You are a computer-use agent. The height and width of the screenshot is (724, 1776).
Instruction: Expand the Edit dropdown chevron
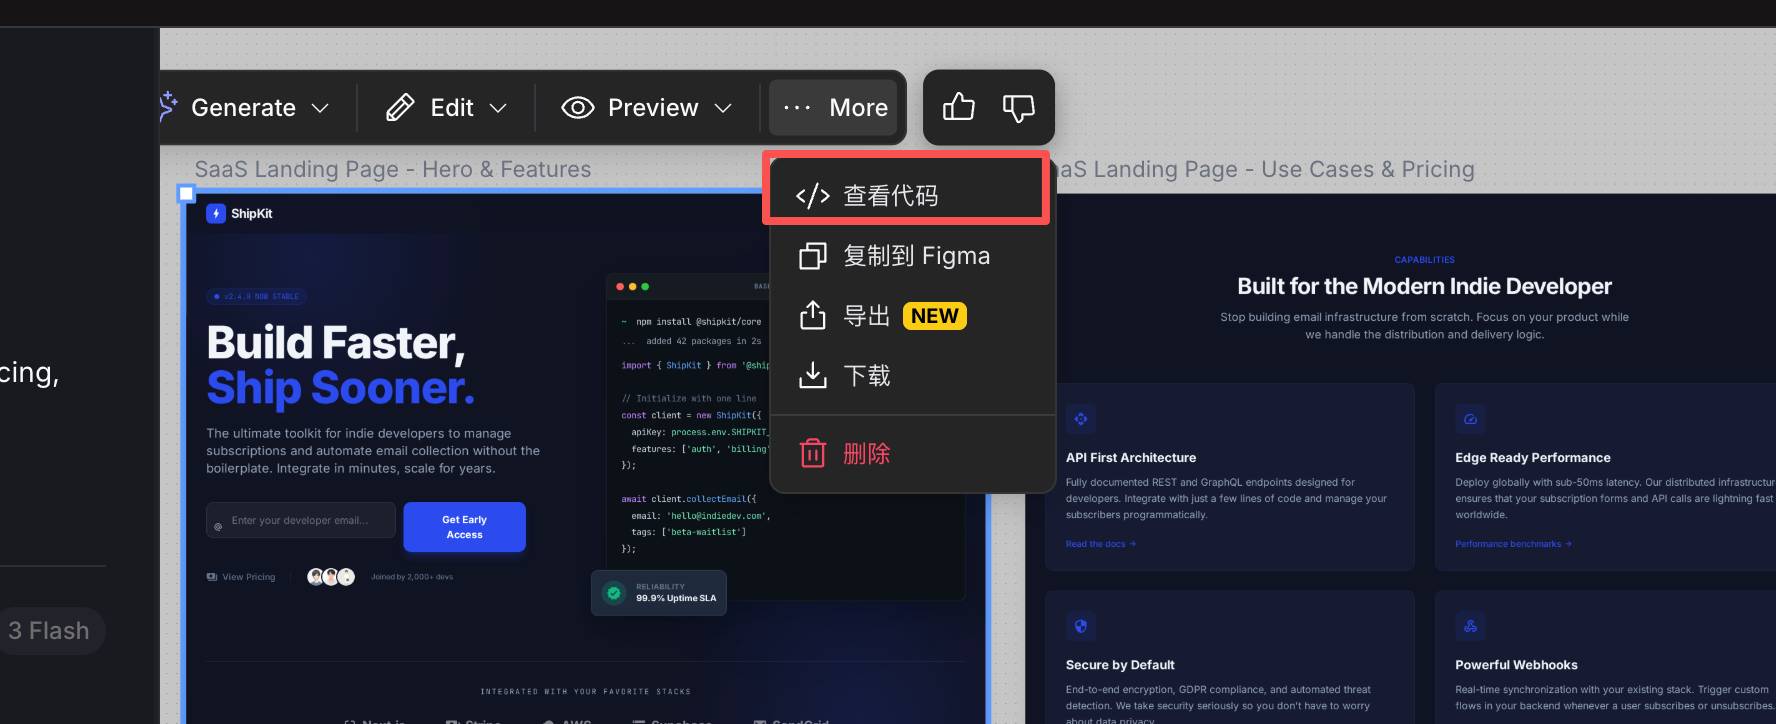pyautogui.click(x=498, y=108)
